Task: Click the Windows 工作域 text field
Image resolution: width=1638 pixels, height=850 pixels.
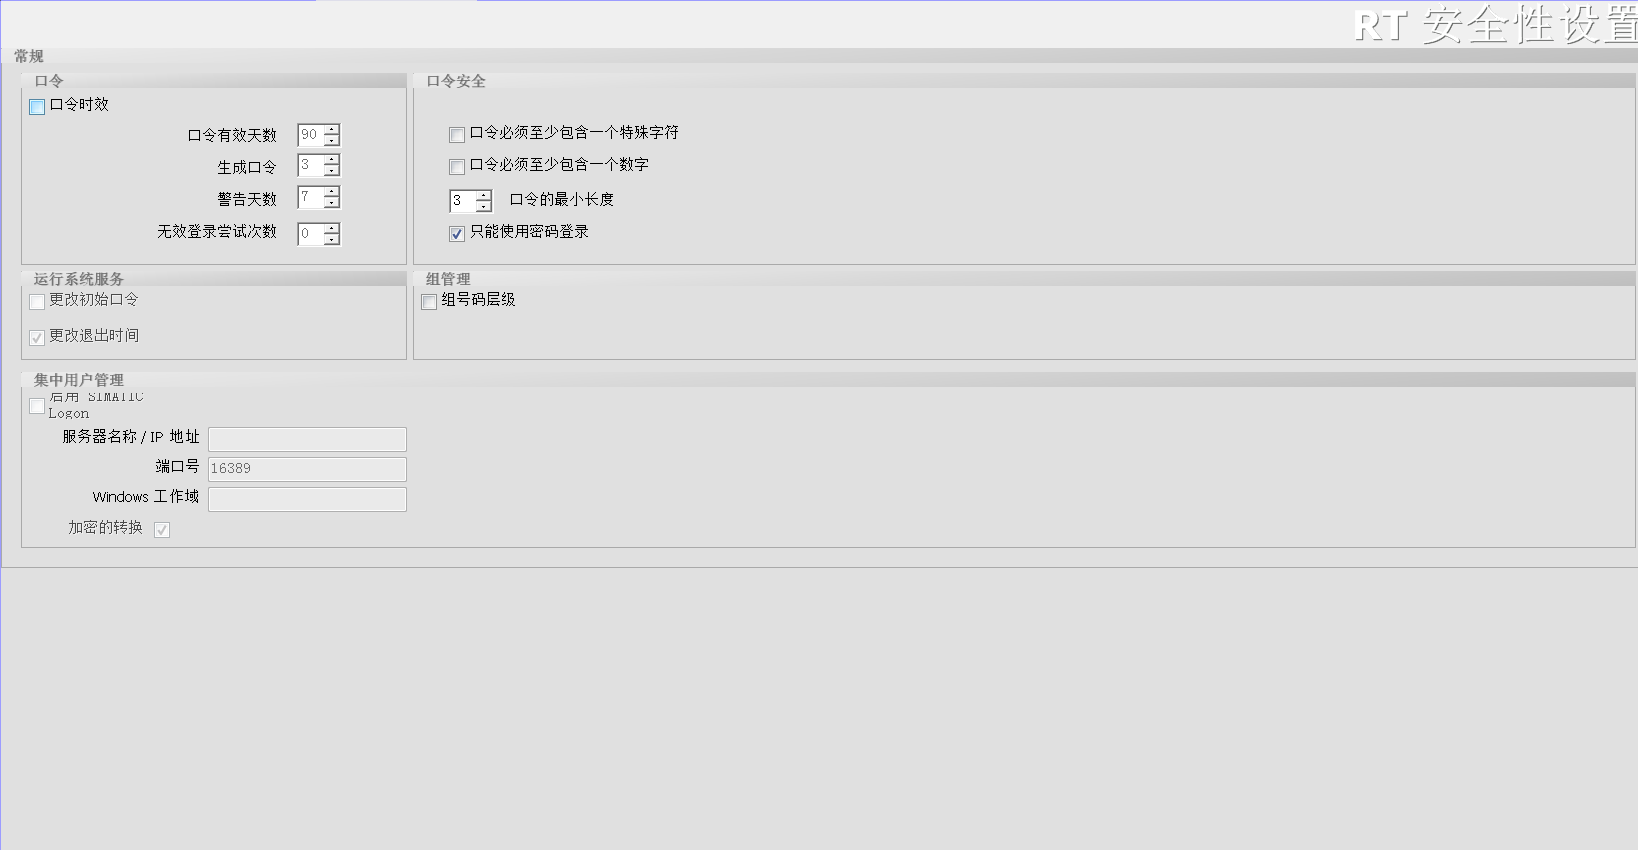Action: click(307, 499)
